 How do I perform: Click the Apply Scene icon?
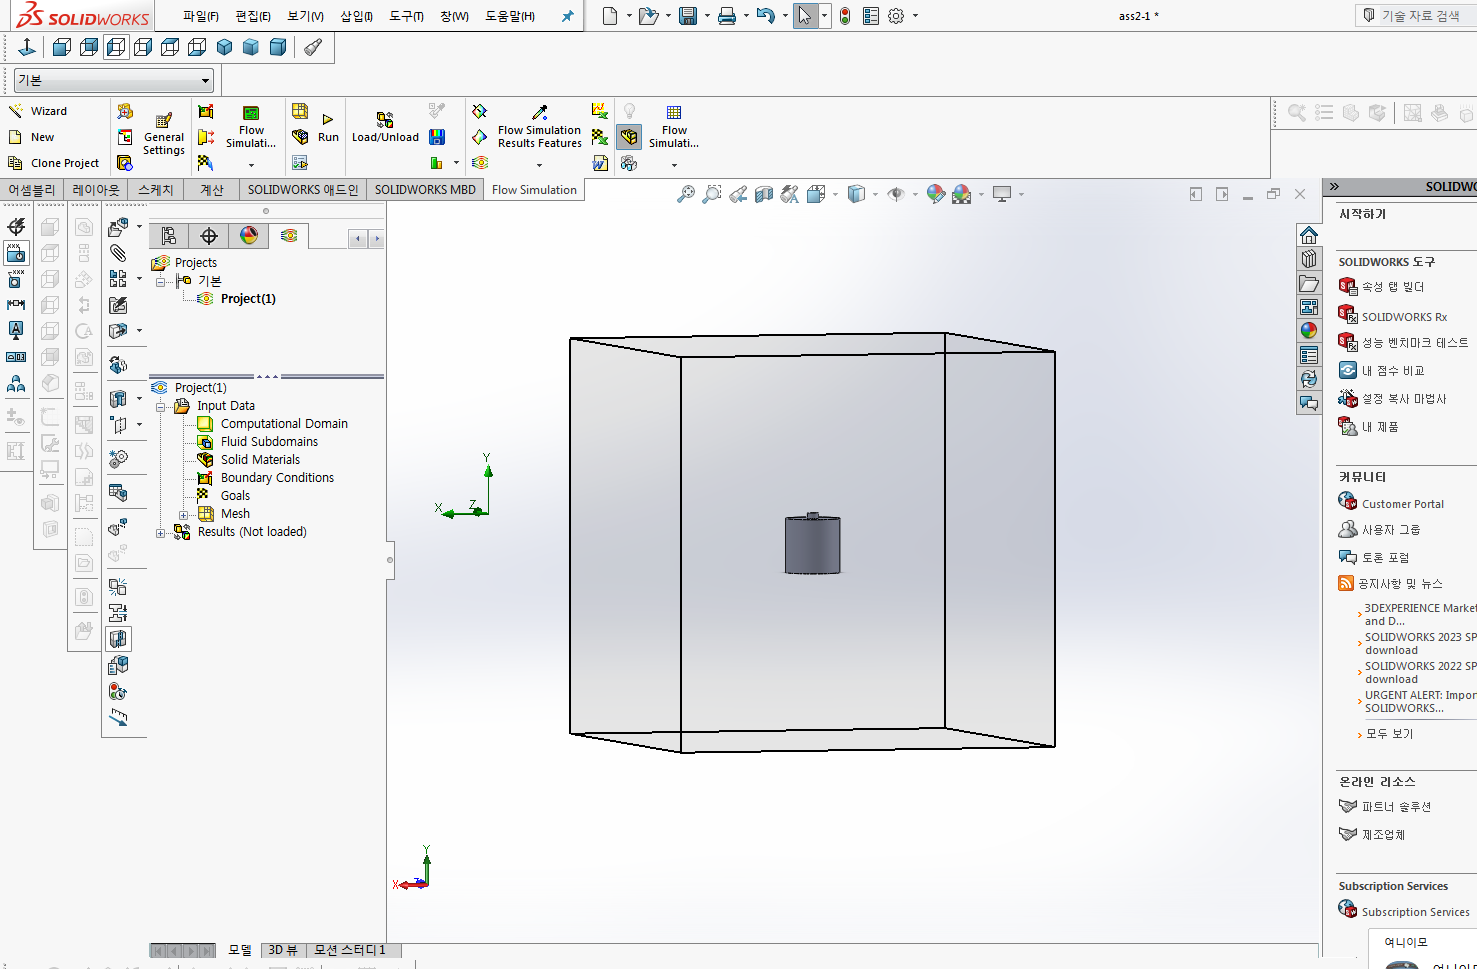[x=962, y=194]
